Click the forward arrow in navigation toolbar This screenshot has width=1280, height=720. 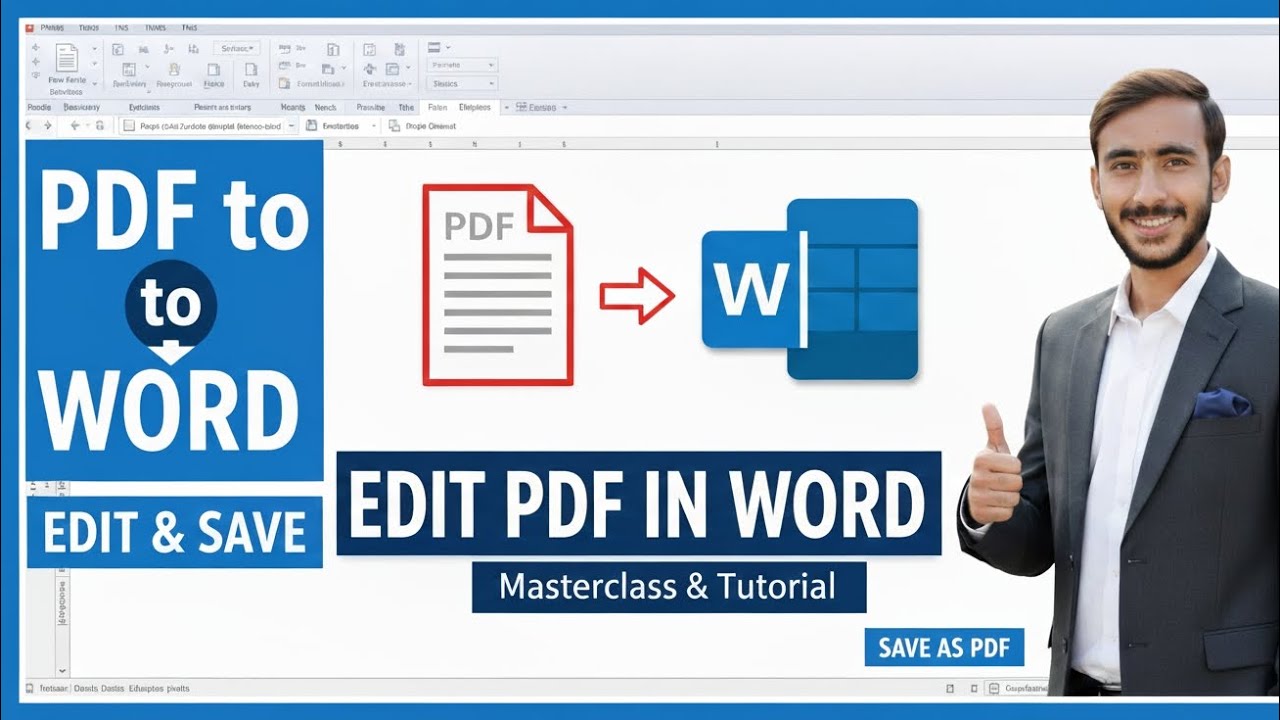47,126
